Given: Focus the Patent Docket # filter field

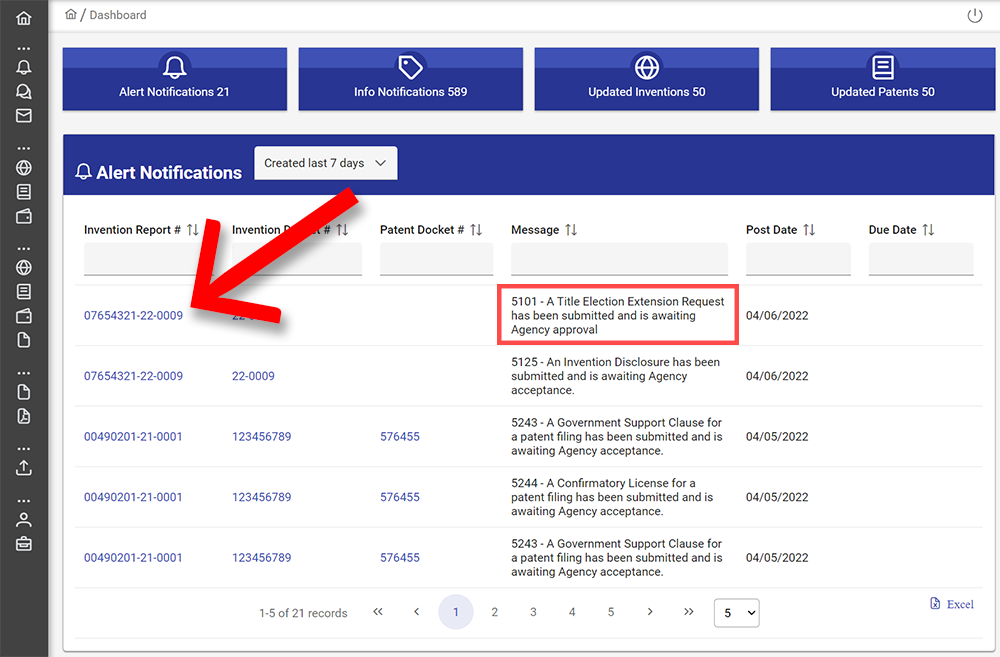Looking at the screenshot, I should pyautogui.click(x=436, y=259).
